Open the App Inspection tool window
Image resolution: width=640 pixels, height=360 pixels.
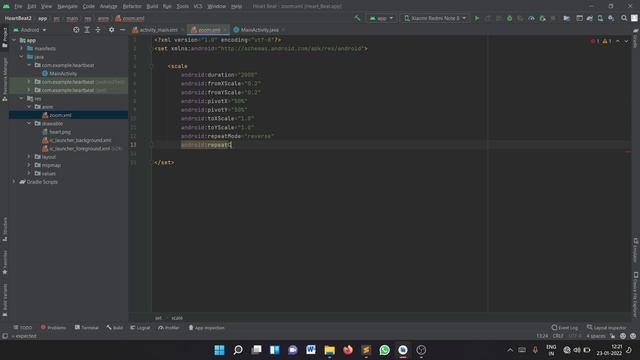(206, 328)
